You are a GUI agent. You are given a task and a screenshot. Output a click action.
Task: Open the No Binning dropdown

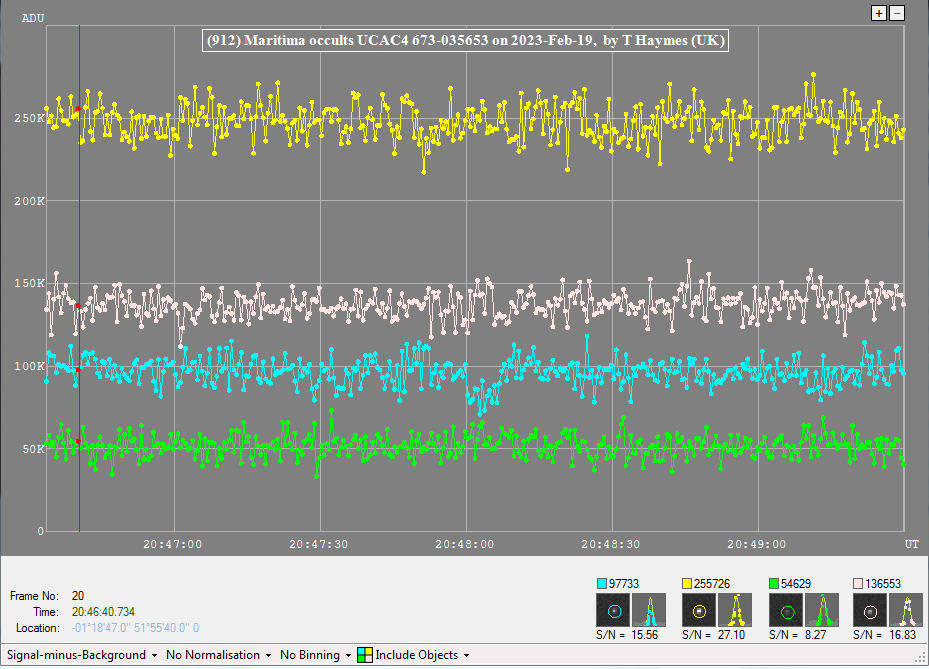pos(318,655)
